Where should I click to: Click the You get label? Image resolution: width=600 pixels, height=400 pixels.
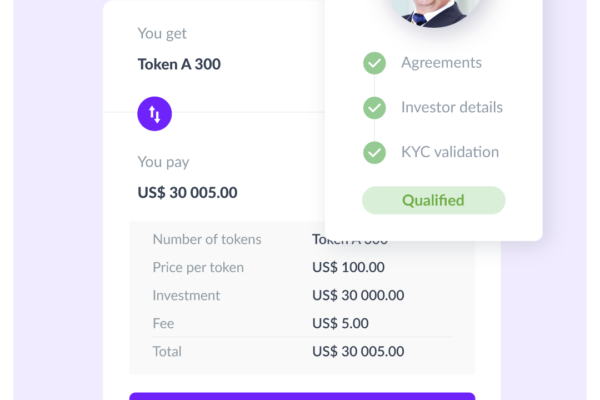[x=162, y=34]
